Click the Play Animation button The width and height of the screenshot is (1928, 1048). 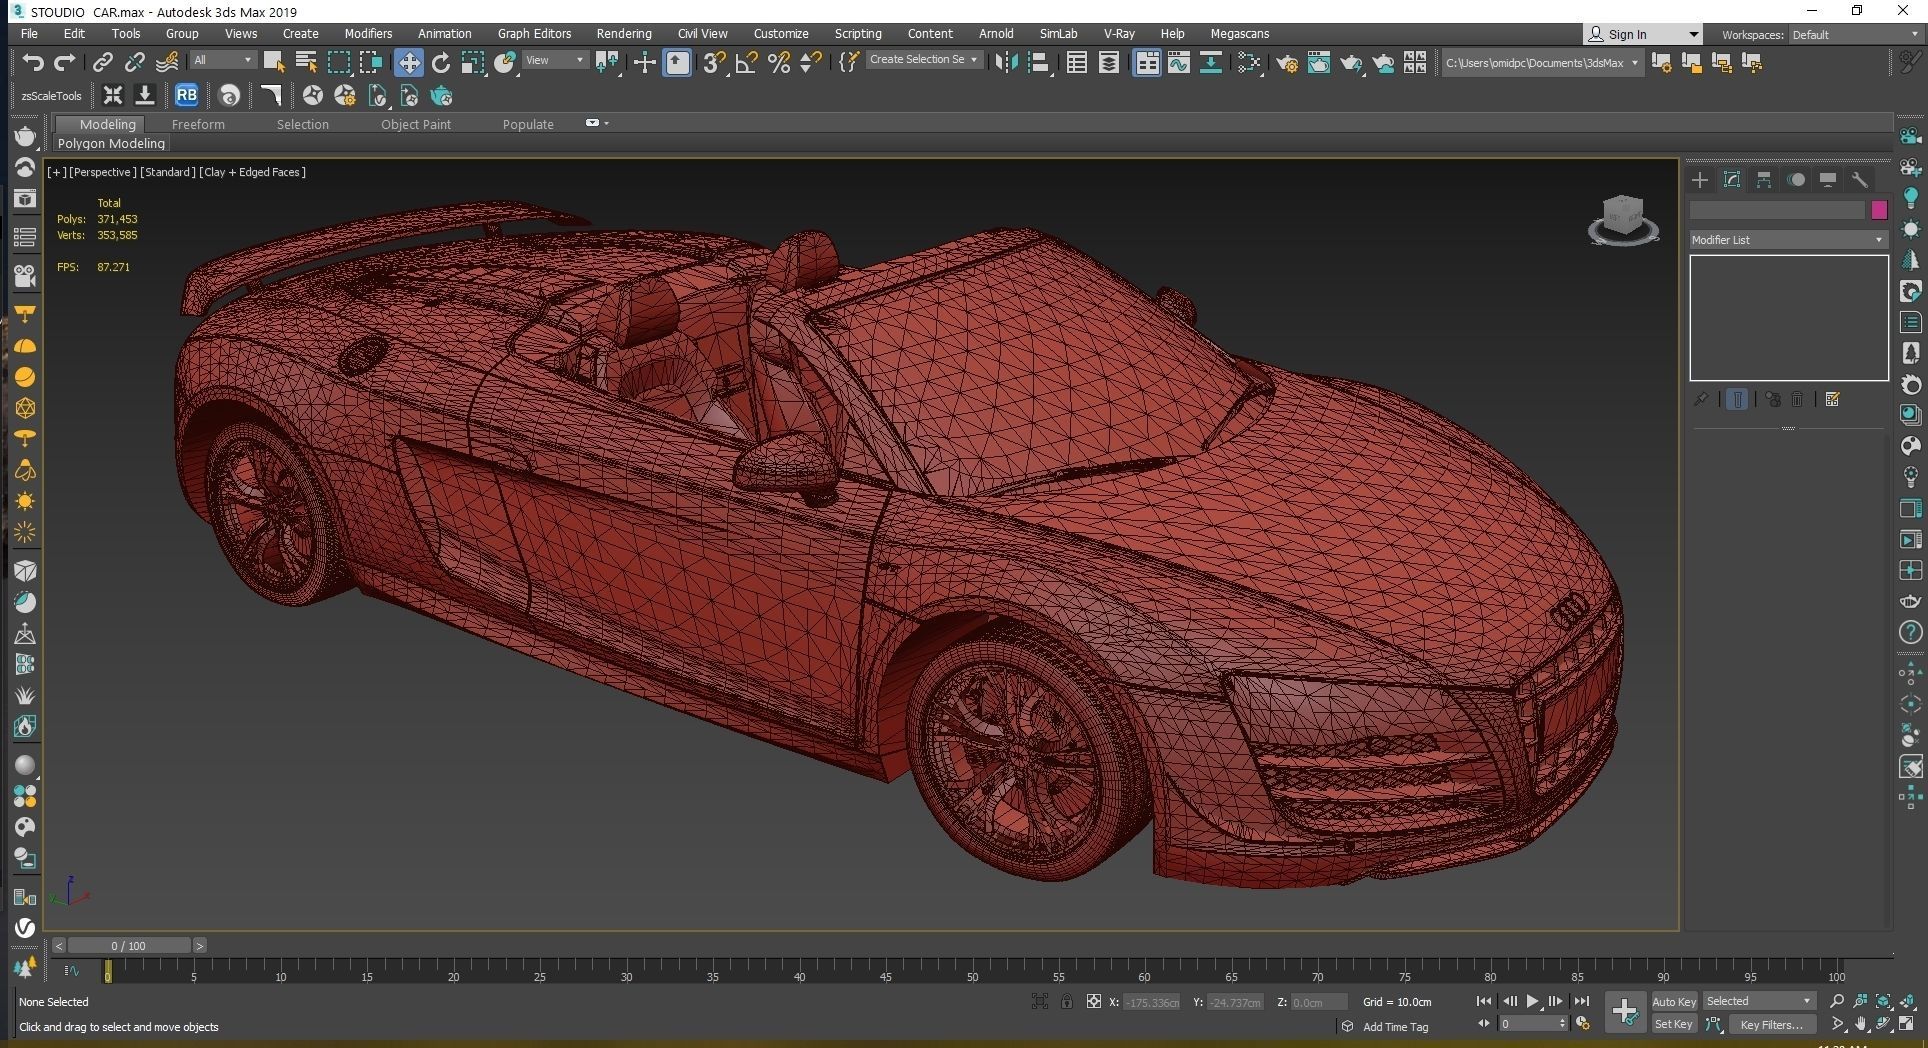click(x=1532, y=1001)
